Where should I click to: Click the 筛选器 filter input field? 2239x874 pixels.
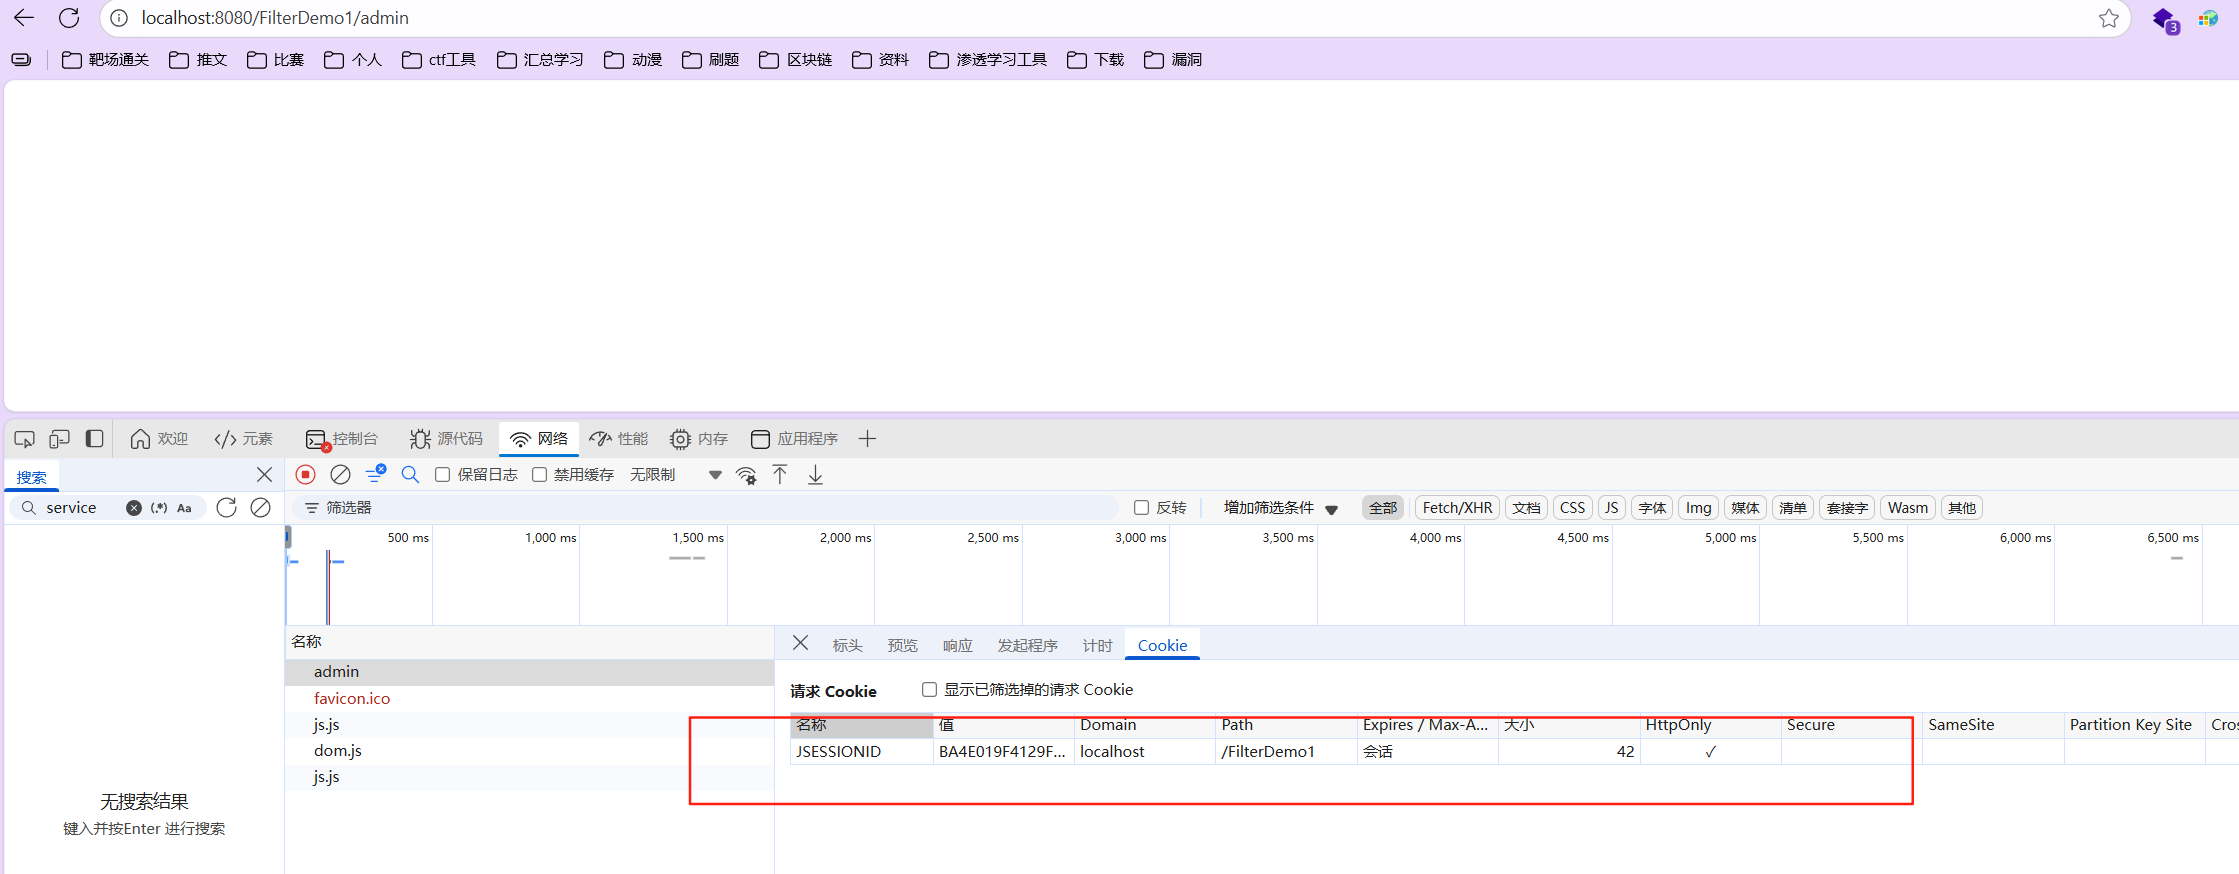tap(705, 508)
